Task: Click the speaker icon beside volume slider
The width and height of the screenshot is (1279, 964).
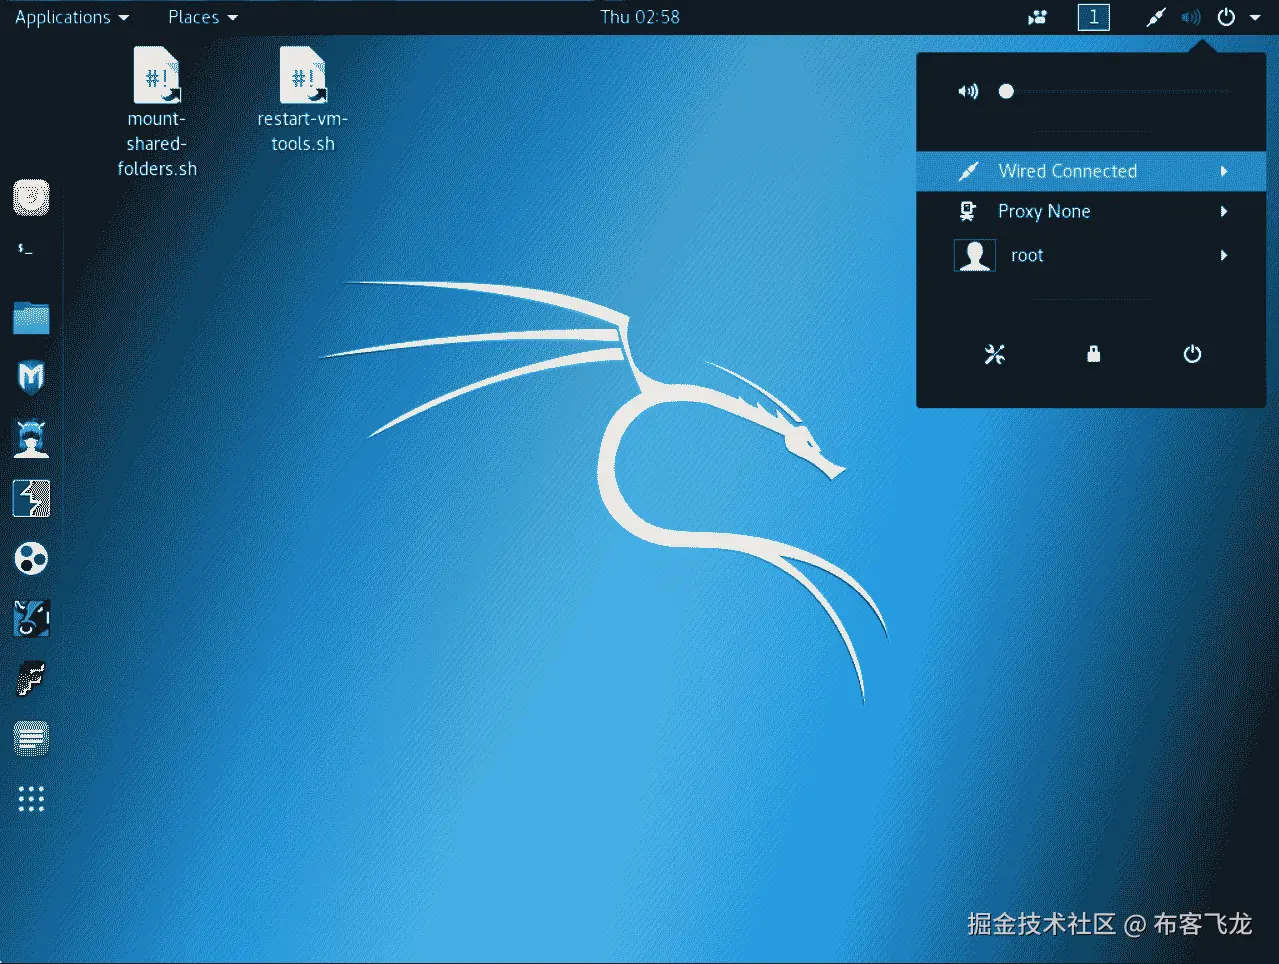Action: [968, 91]
